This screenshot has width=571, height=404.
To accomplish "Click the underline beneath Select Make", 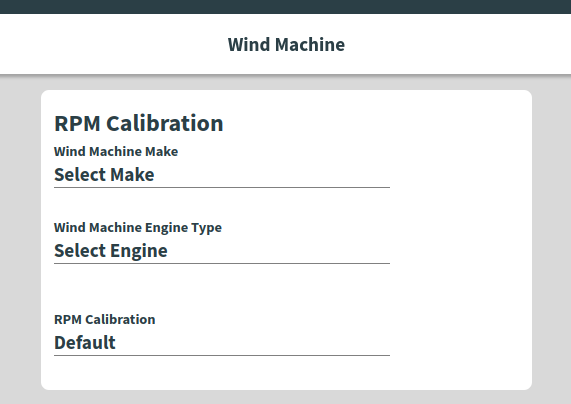I will 222,187.
